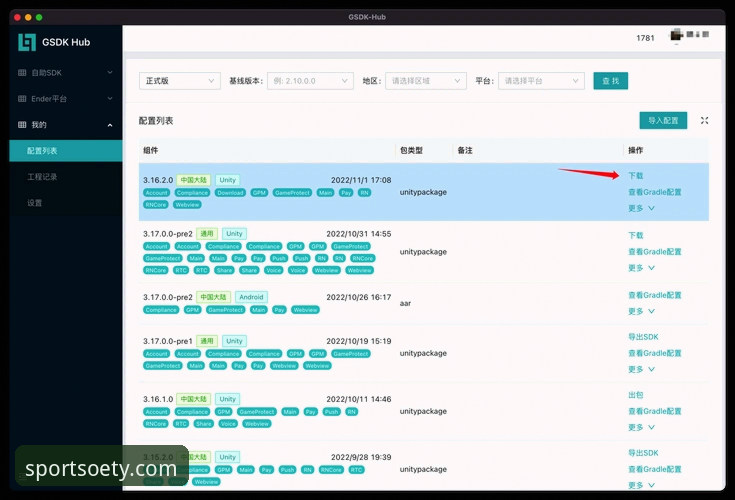735x500 pixels.
Task: Click the aar package type cell
Action: pos(405,303)
